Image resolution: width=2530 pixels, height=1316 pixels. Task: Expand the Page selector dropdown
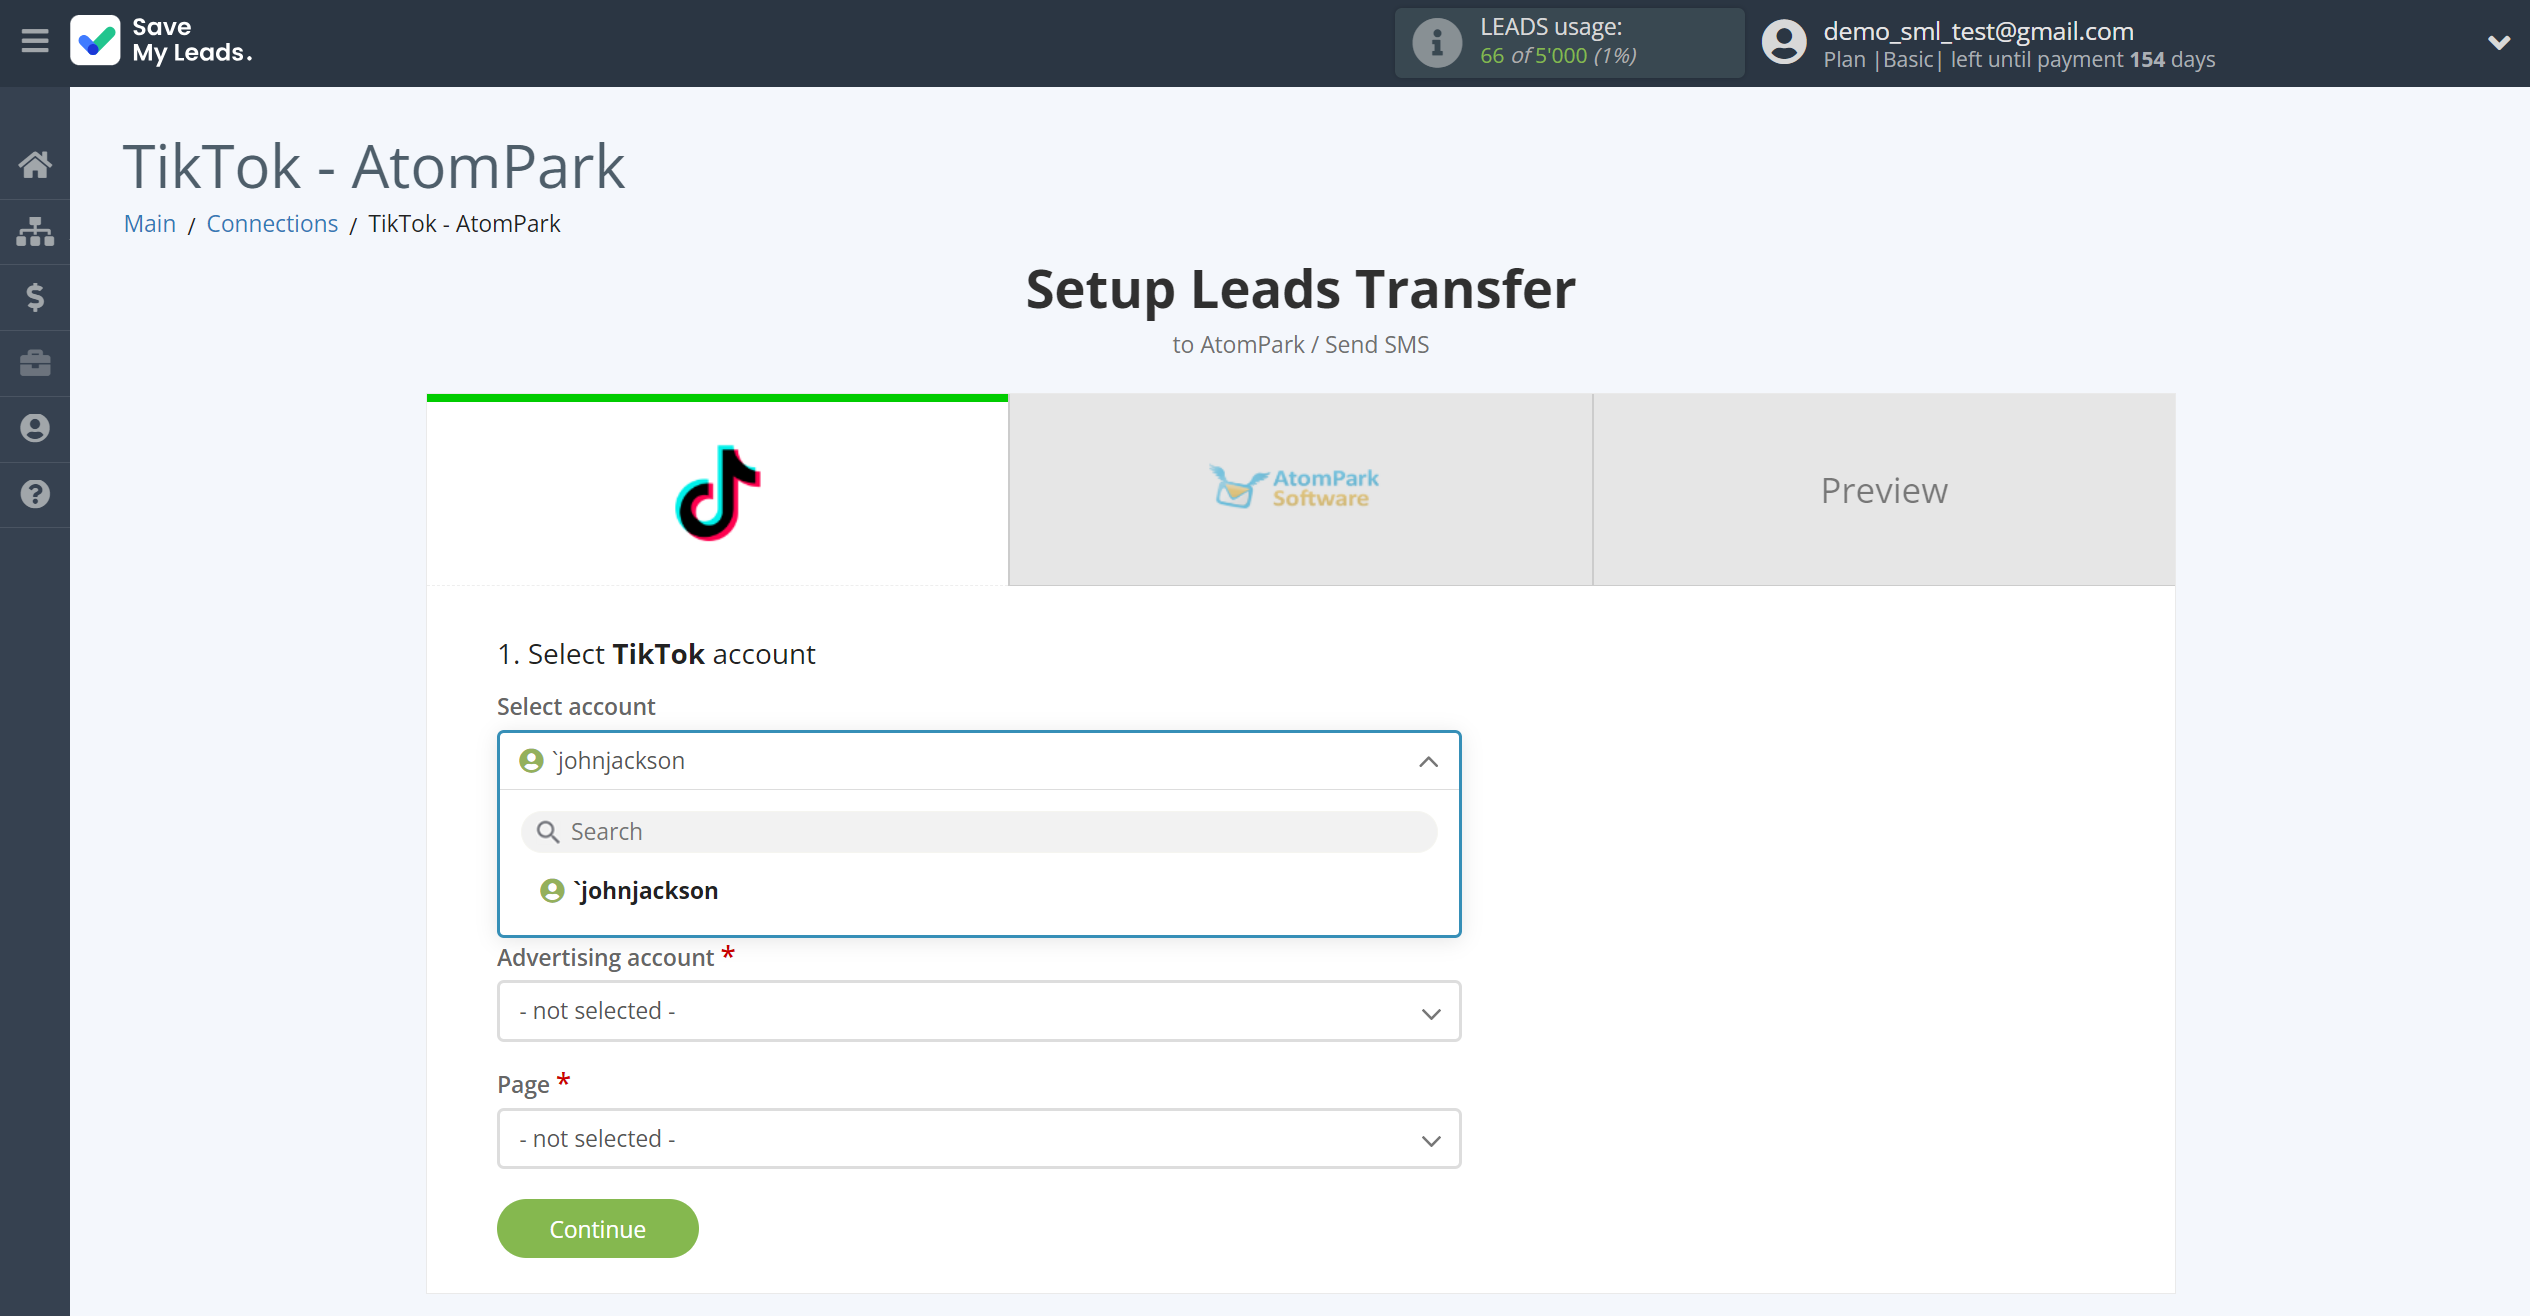(1431, 1139)
